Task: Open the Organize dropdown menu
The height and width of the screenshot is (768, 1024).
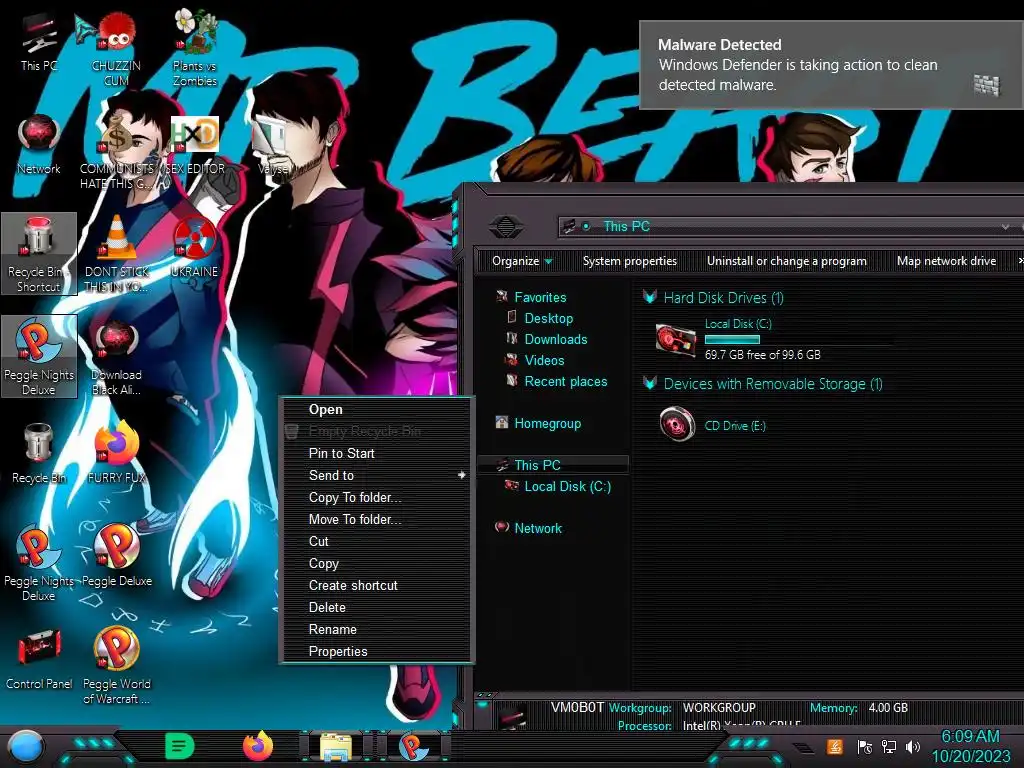Action: pyautogui.click(x=522, y=261)
